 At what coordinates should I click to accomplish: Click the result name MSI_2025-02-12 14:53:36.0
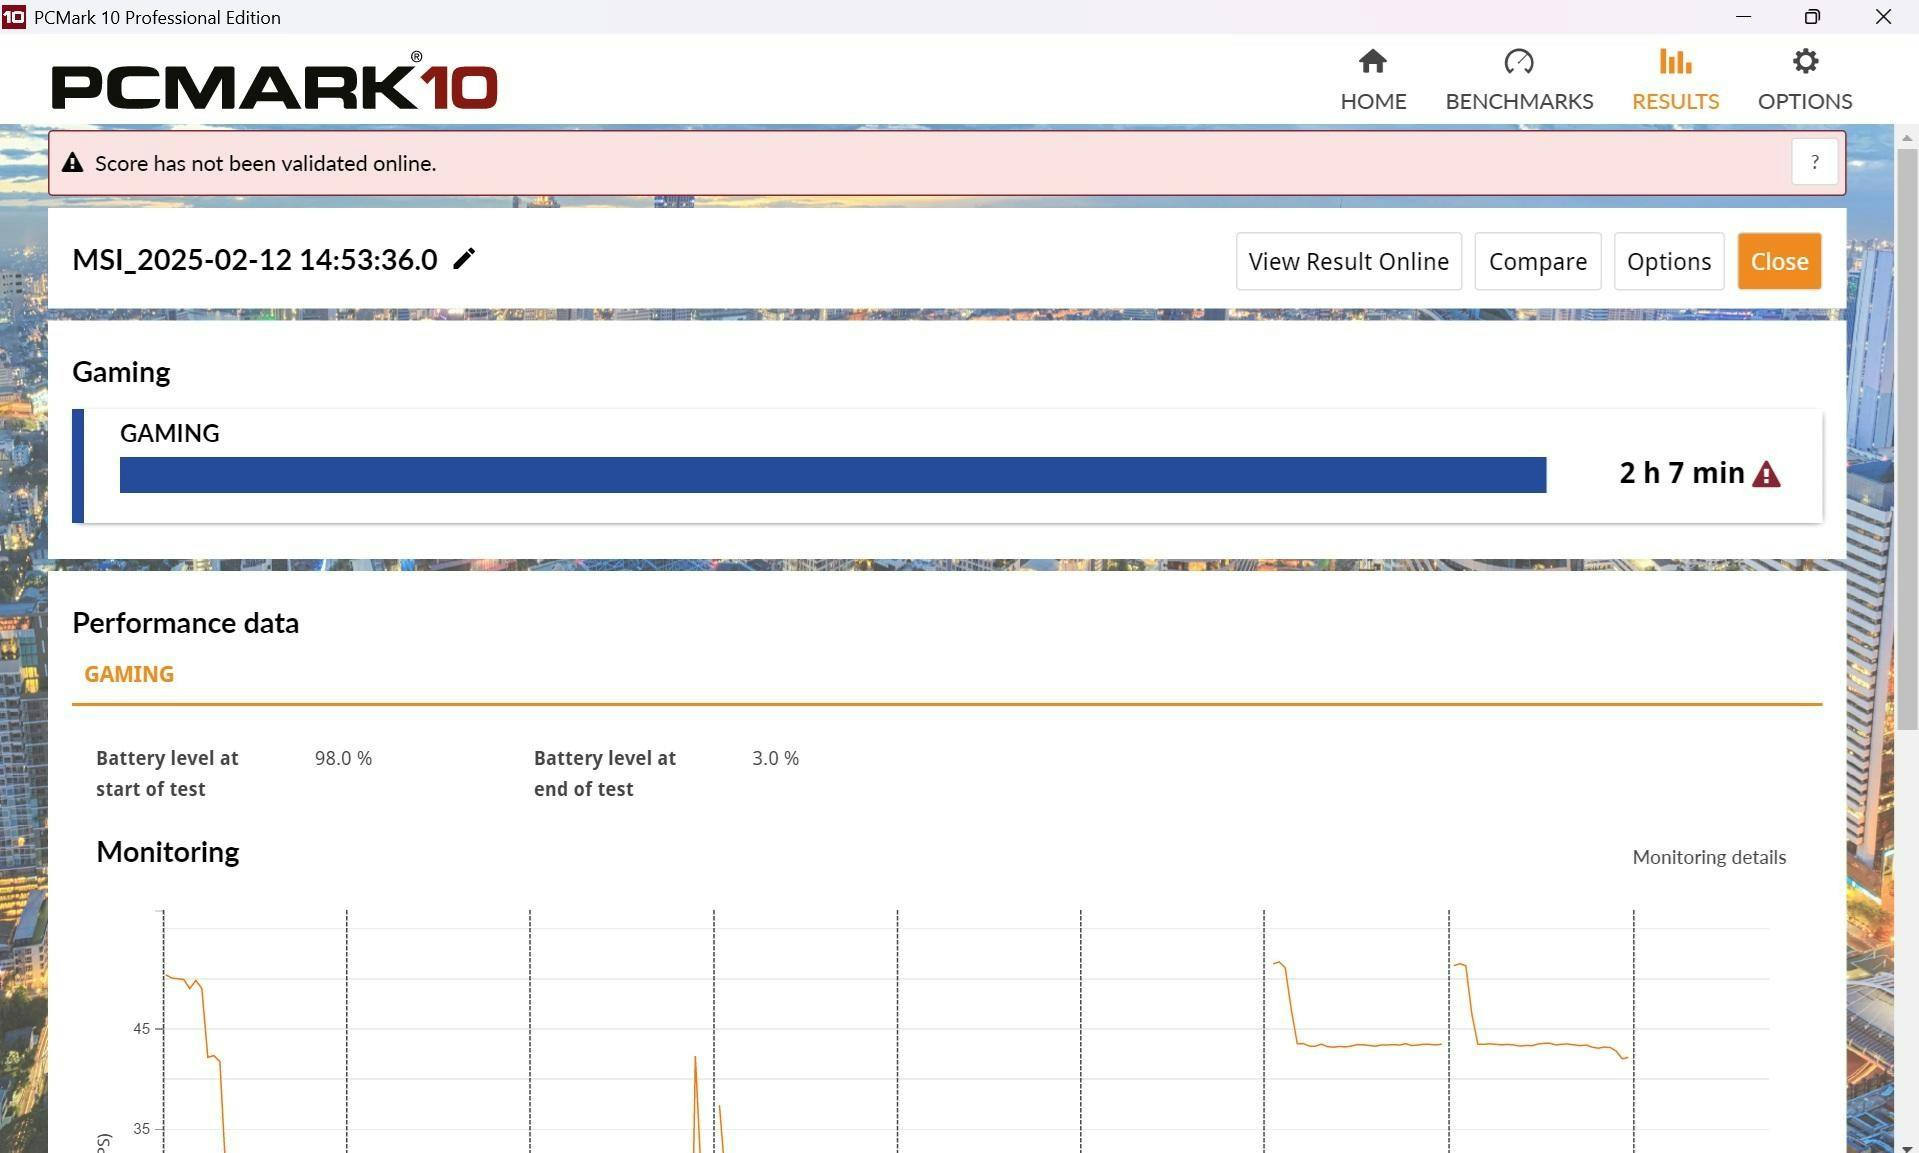click(255, 260)
